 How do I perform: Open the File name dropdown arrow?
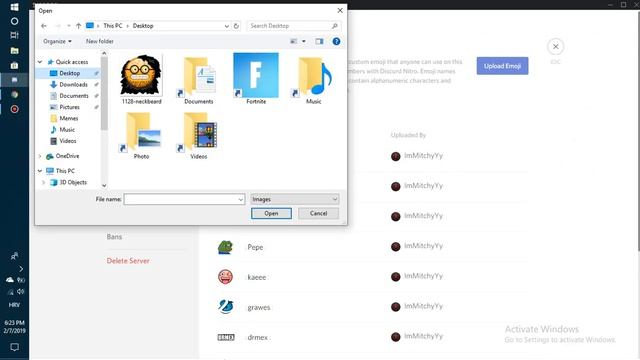(x=240, y=199)
